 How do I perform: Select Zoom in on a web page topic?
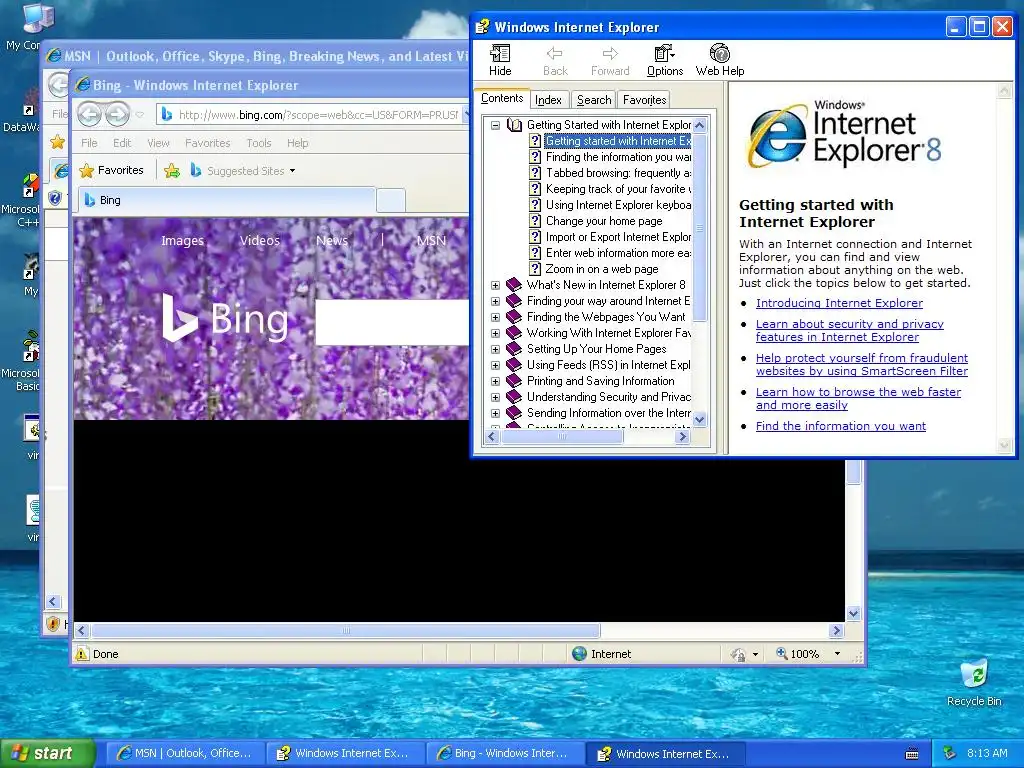pos(601,269)
